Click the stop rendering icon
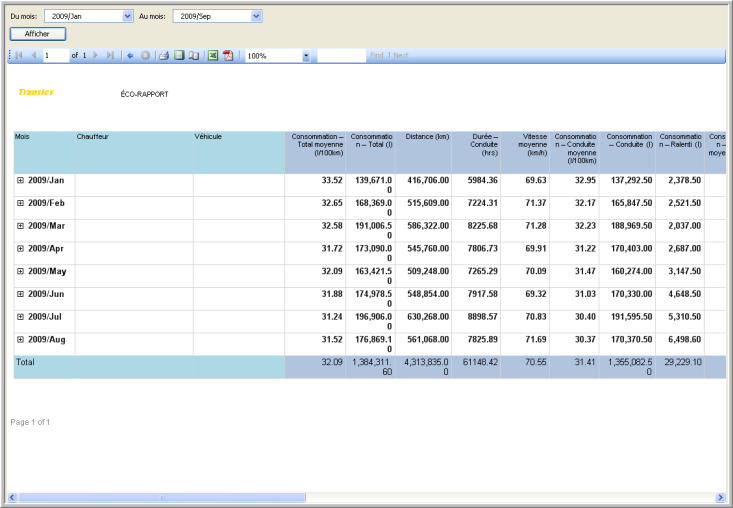Screen dimensions: 733x508 [145, 56]
